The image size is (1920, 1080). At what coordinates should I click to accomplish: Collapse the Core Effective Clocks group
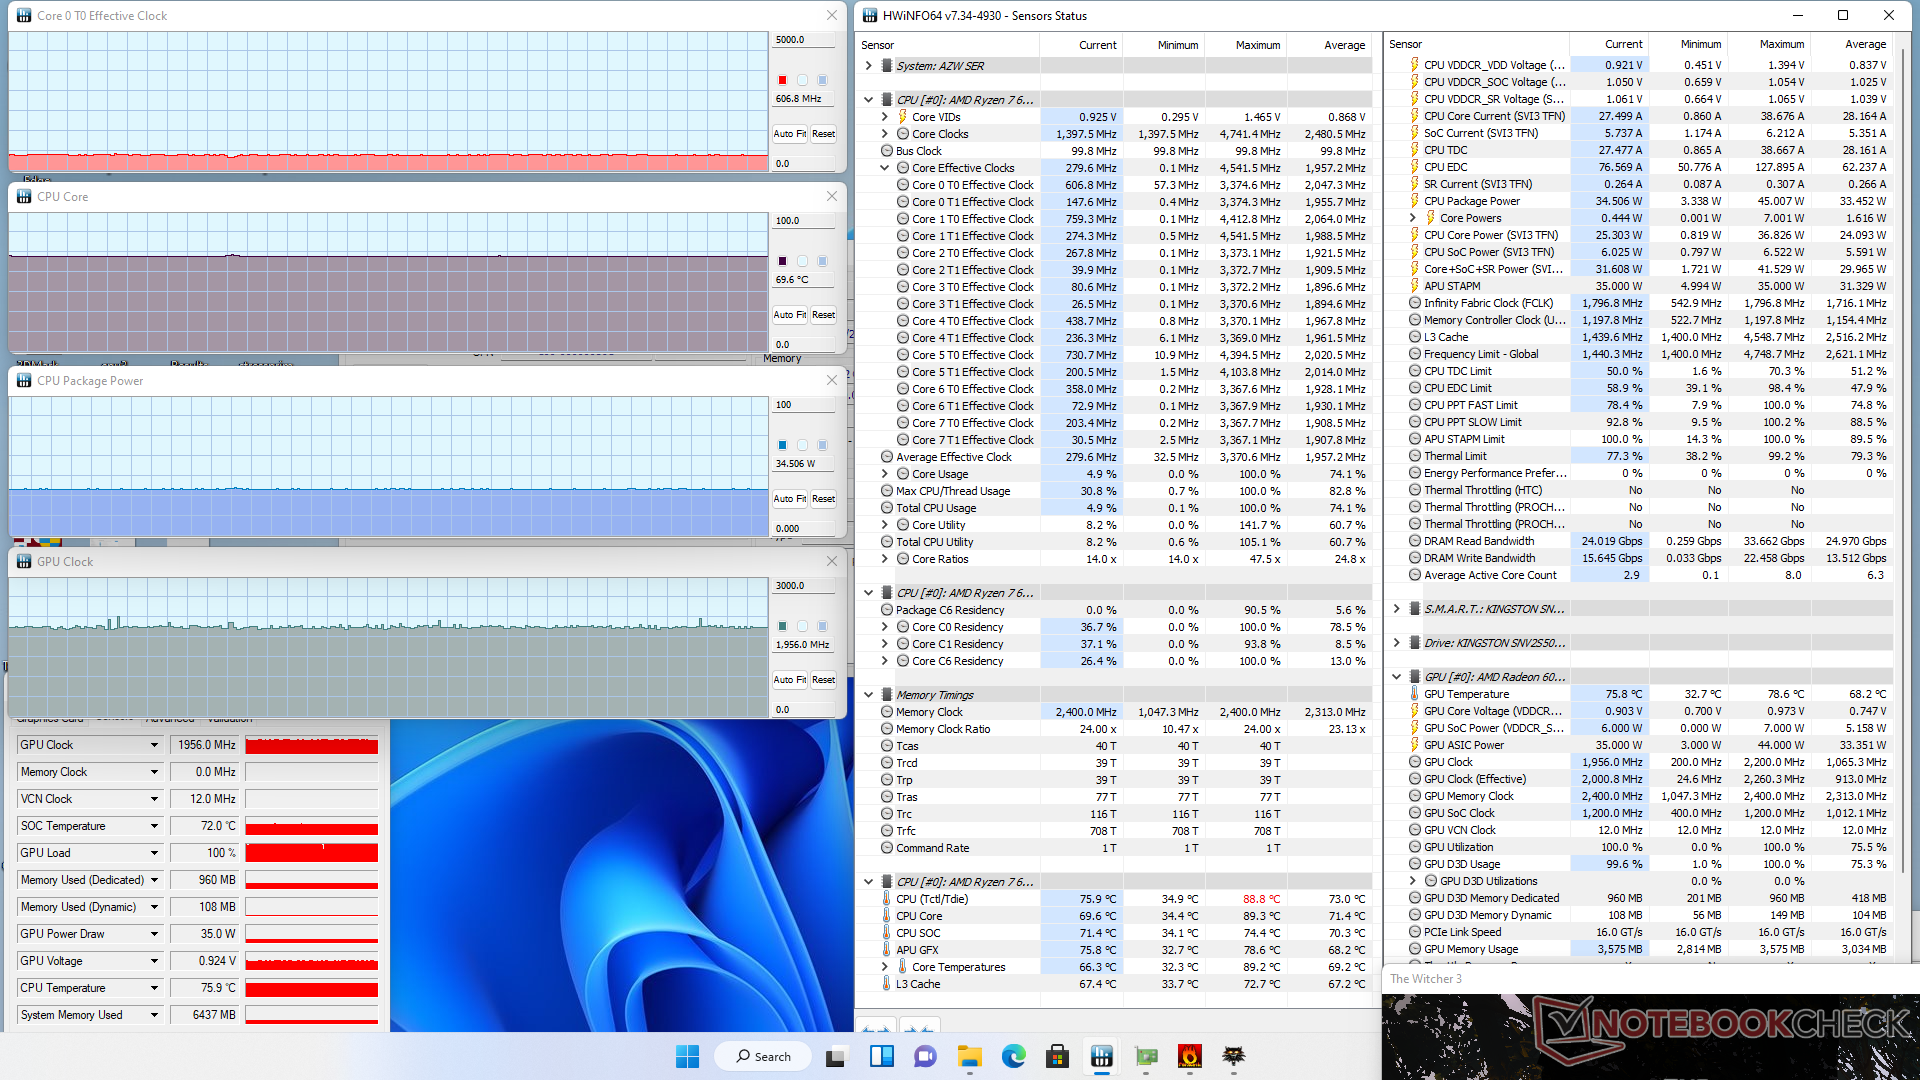885,168
